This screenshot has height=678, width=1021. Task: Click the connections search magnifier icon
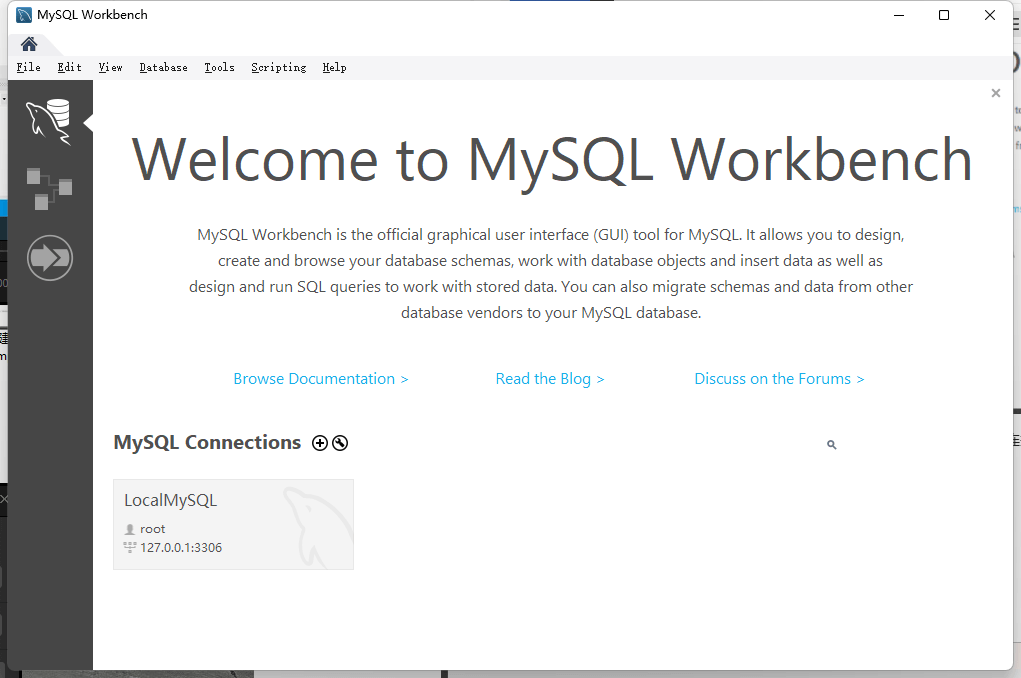[x=832, y=444]
